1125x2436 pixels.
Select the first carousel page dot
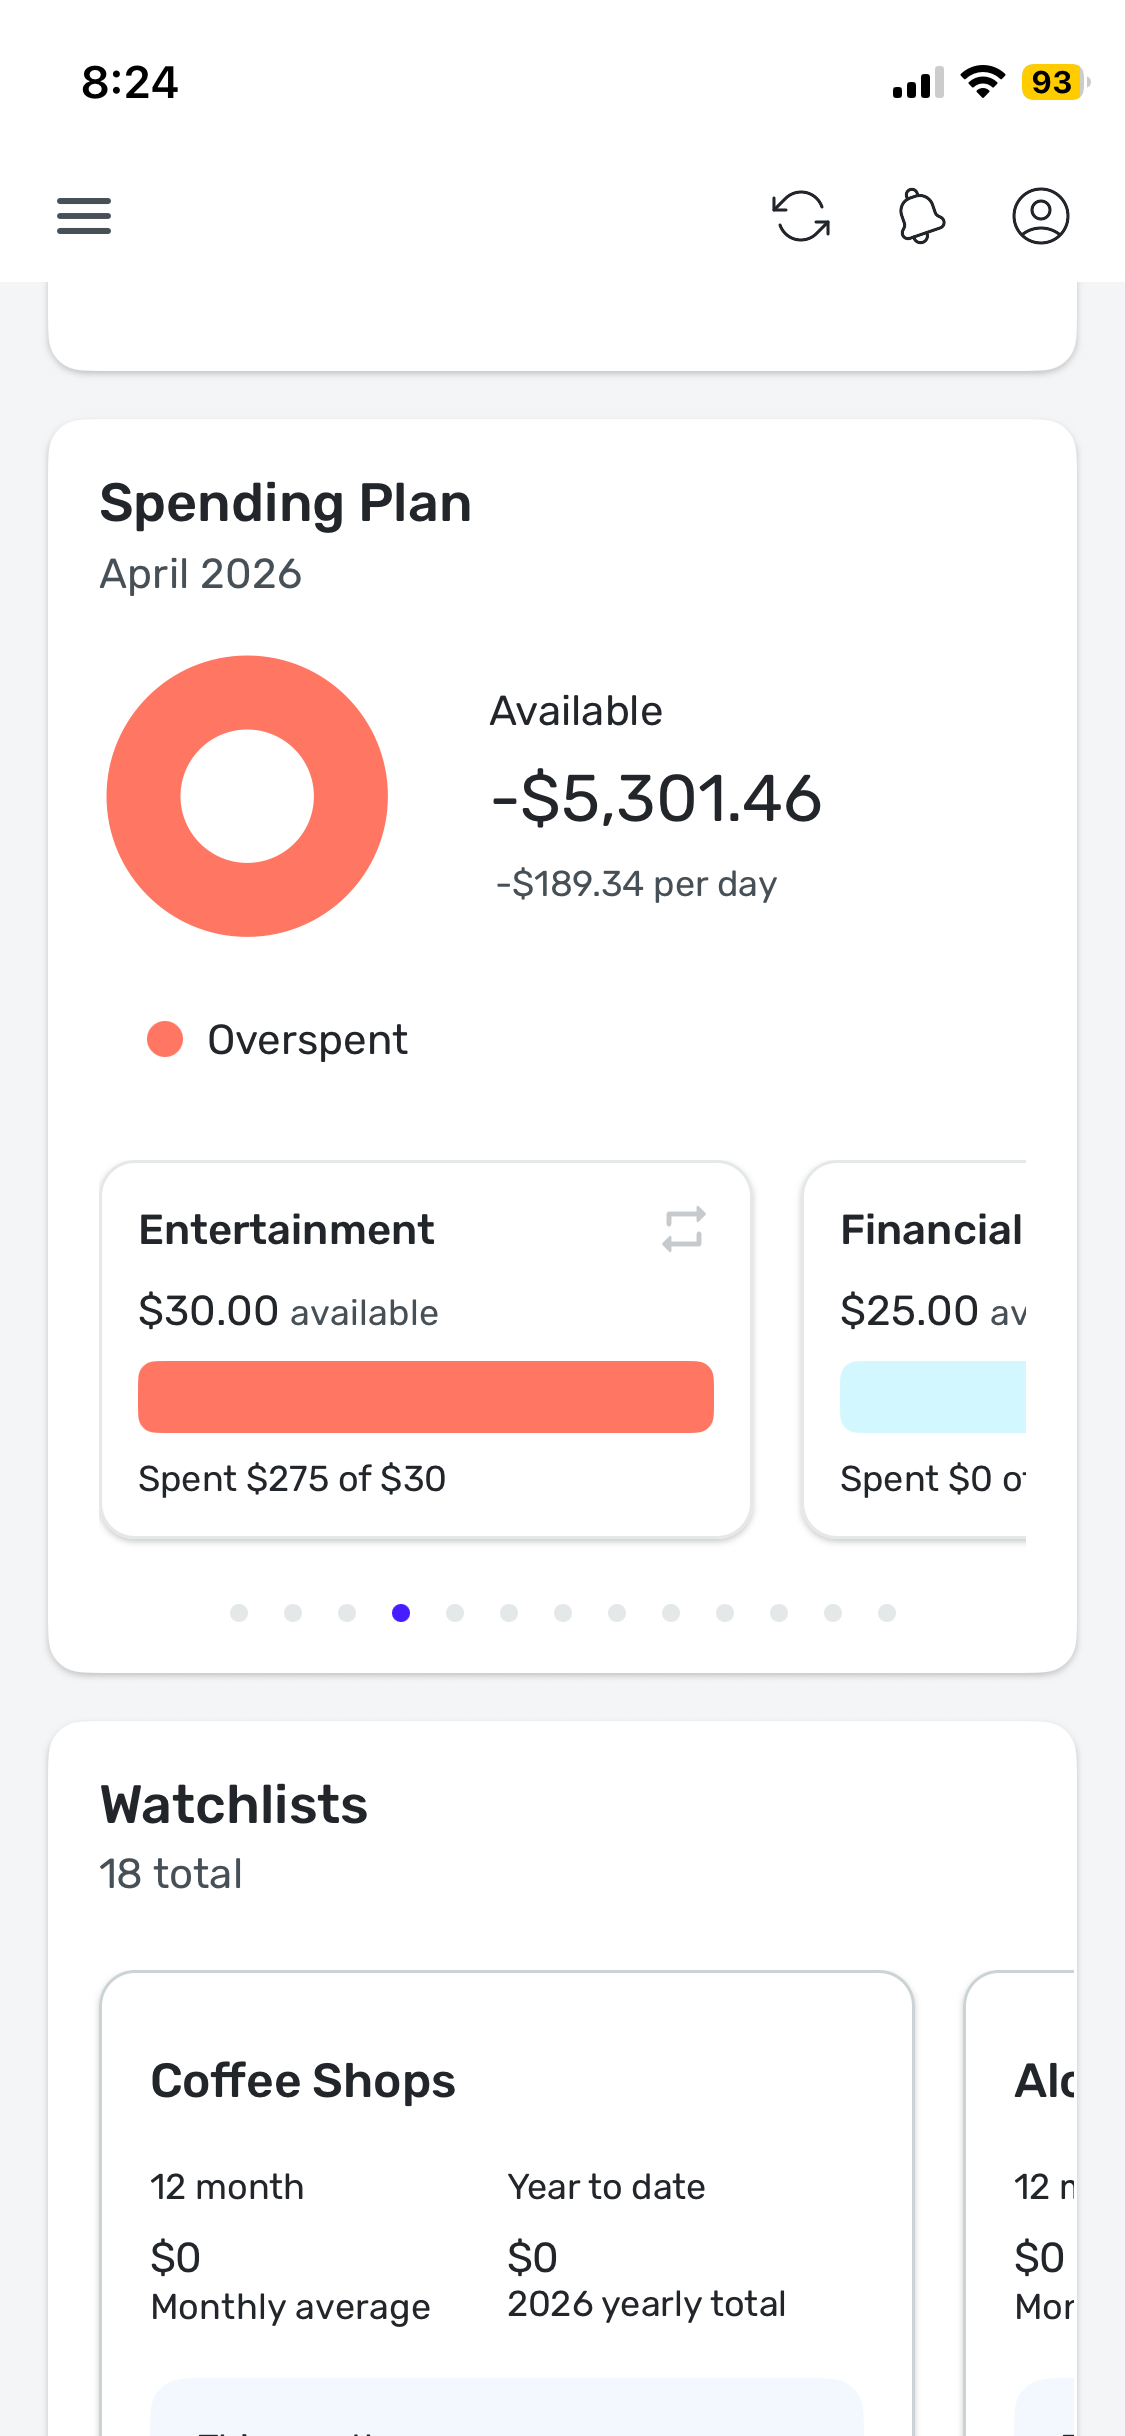click(x=239, y=1613)
